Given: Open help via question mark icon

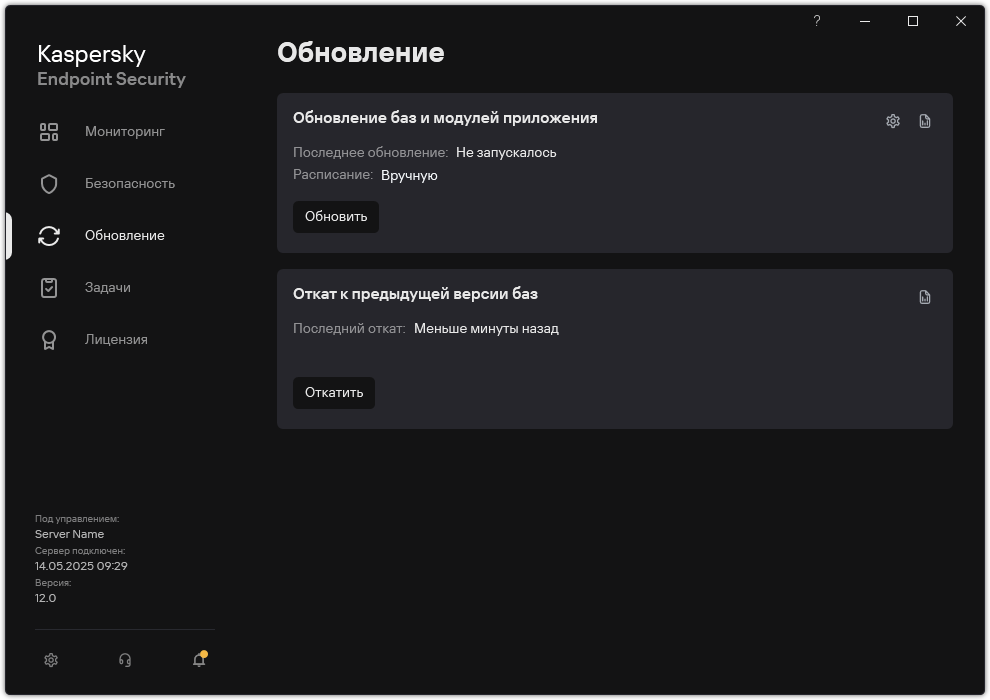Looking at the screenshot, I should pos(816,20).
